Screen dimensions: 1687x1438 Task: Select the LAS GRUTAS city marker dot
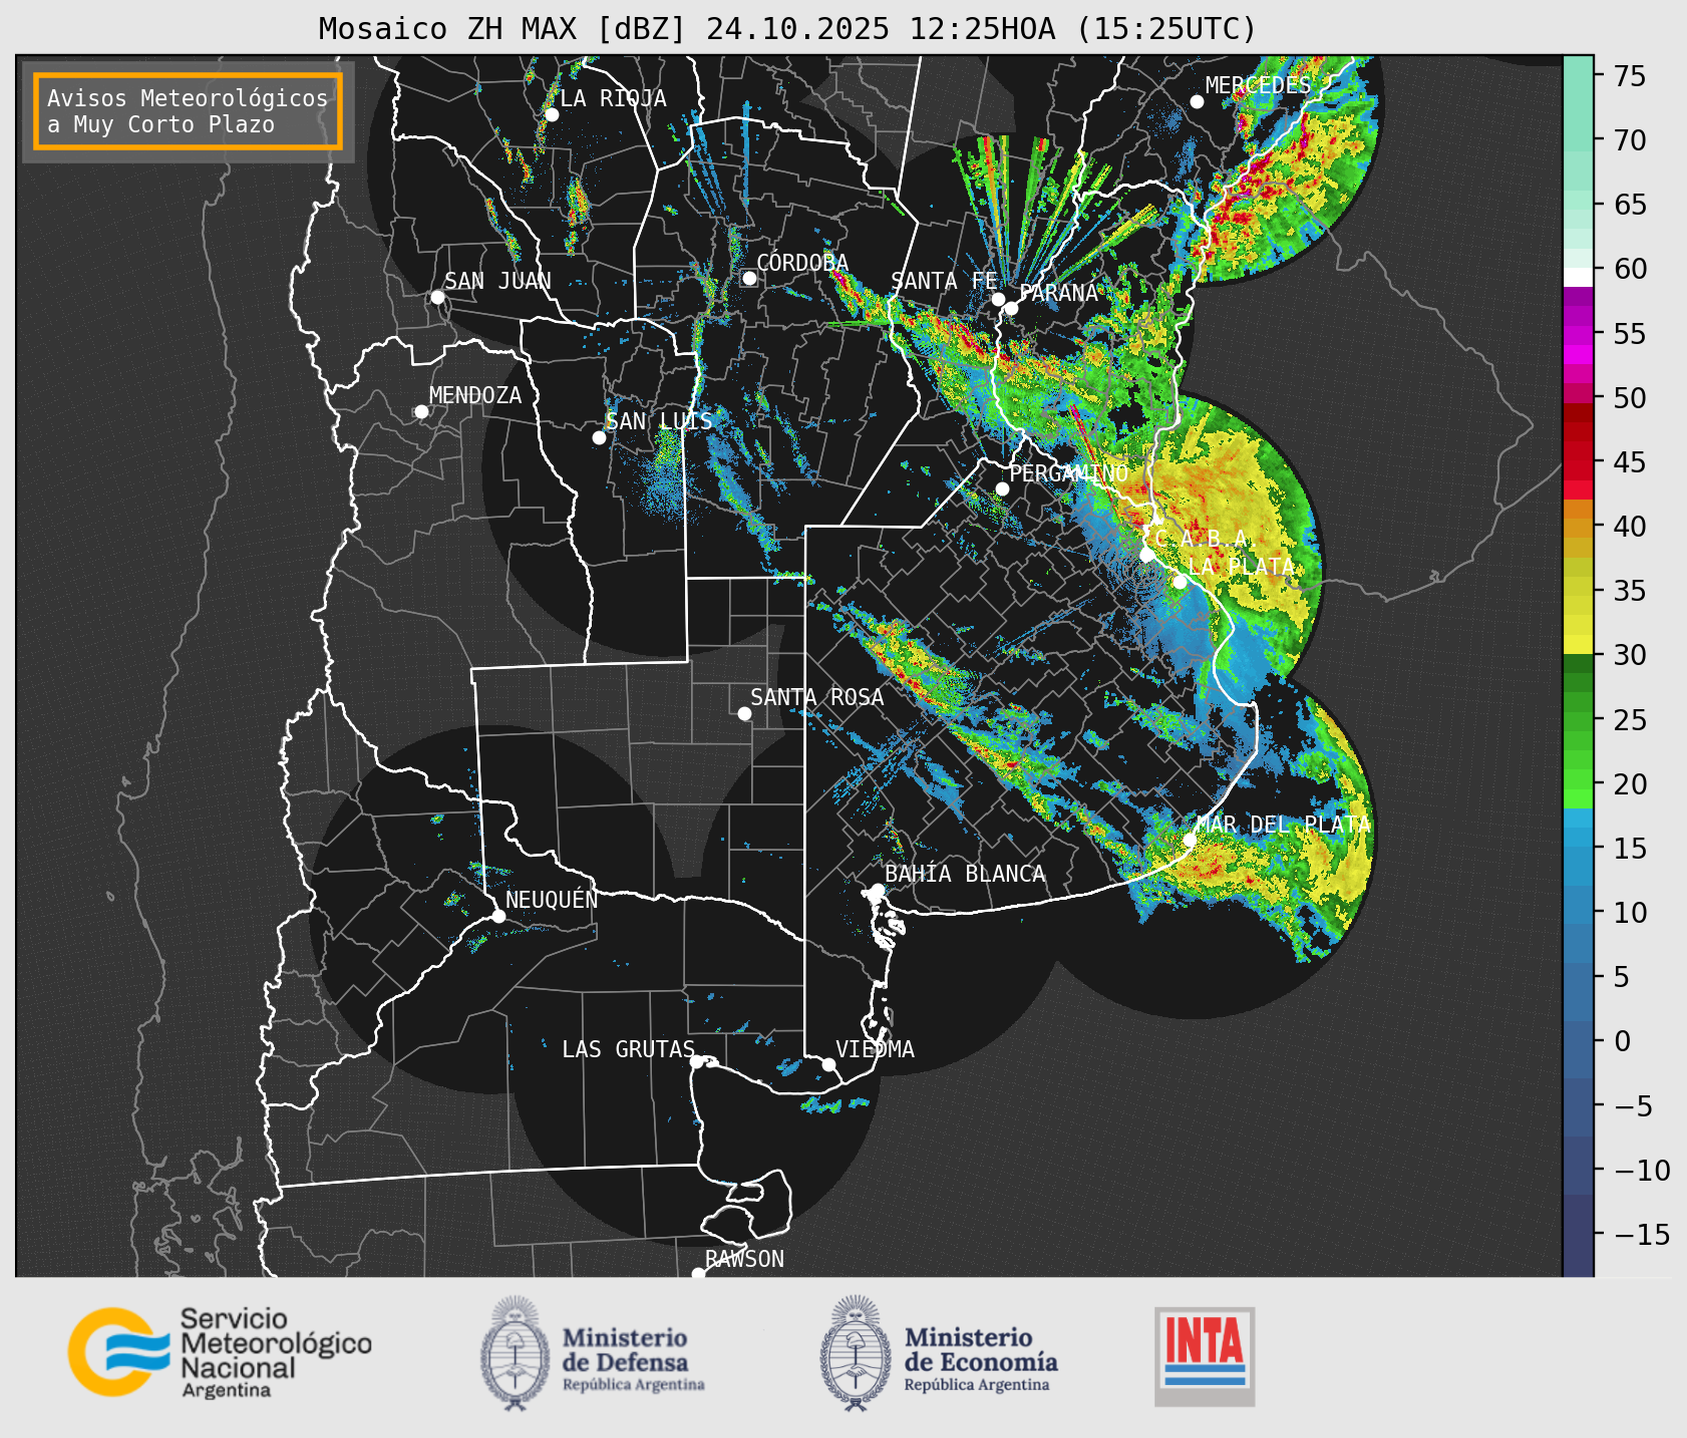click(697, 1062)
